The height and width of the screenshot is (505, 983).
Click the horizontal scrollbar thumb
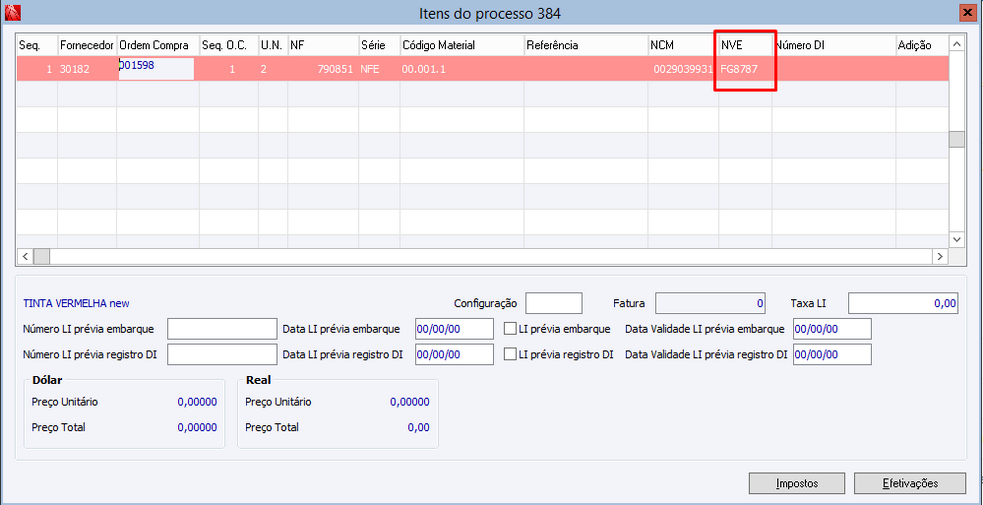coord(41,256)
